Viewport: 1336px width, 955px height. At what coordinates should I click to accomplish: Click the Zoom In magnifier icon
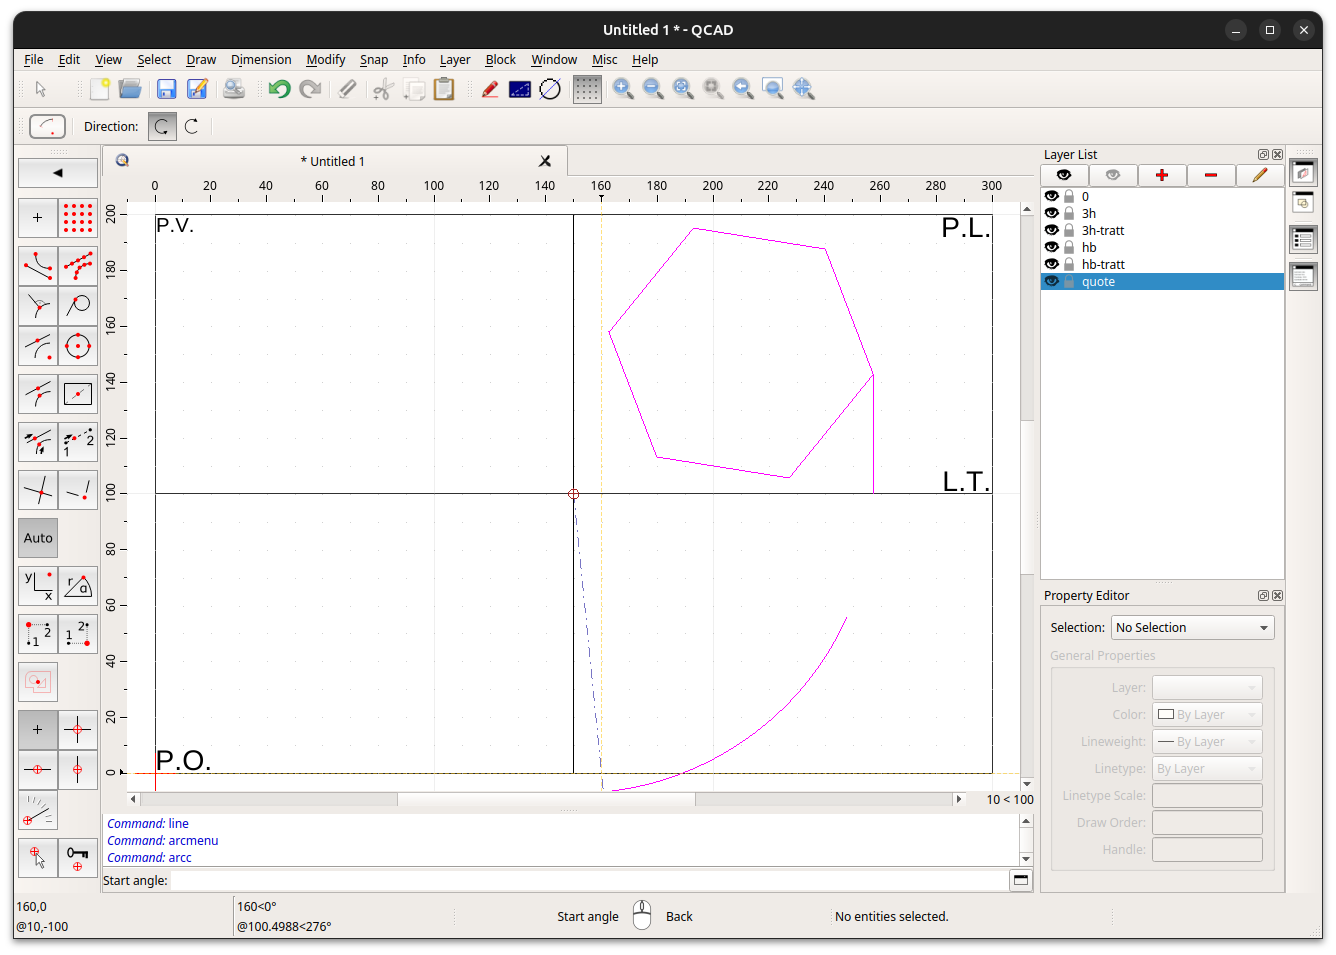[623, 89]
